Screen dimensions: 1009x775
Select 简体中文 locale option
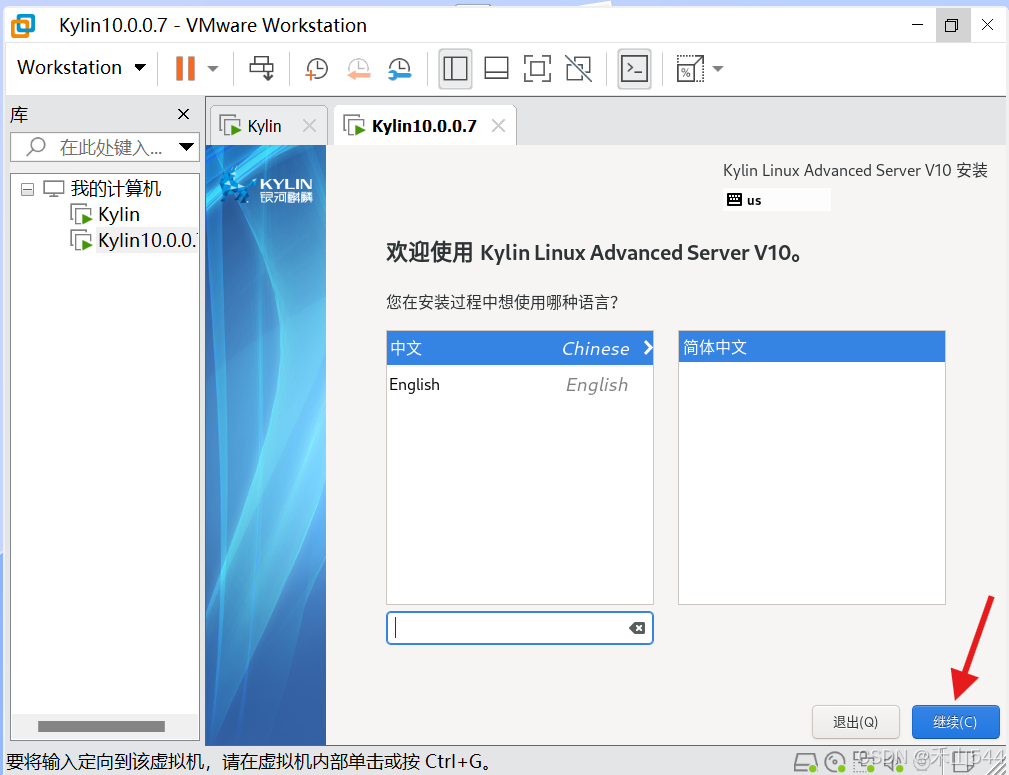[x=811, y=347]
